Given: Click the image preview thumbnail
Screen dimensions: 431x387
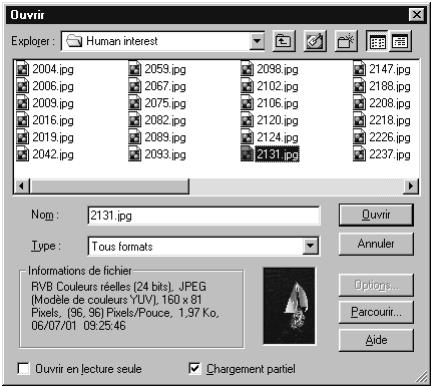Looking at the screenshot, I should click(289, 306).
